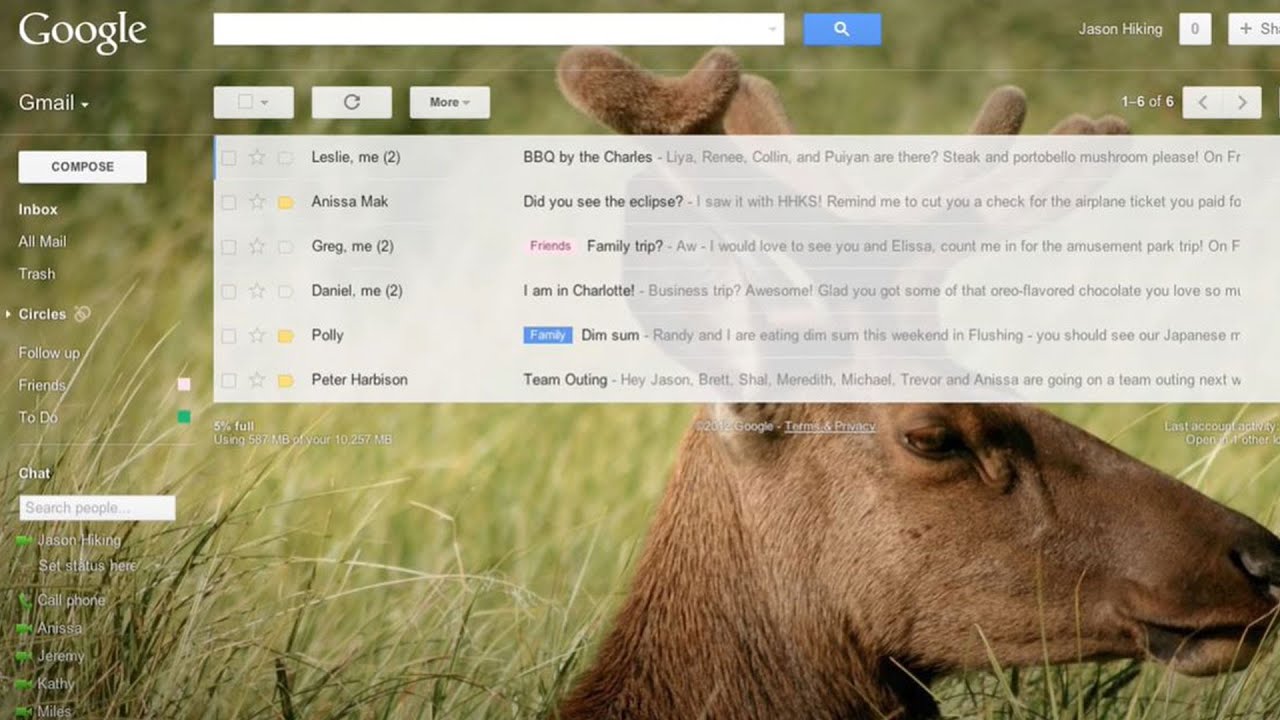This screenshot has width=1280, height=720.
Task: Click the Search people input field
Action: pos(97,508)
